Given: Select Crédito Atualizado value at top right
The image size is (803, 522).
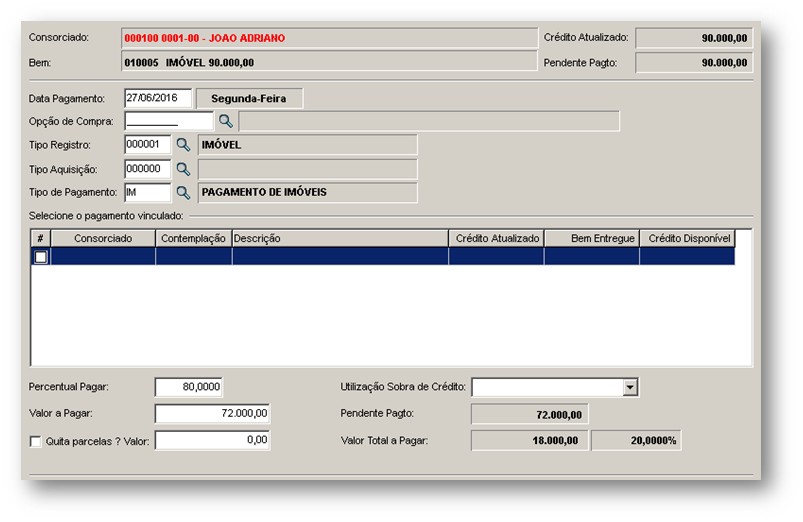Looking at the screenshot, I should tap(694, 38).
